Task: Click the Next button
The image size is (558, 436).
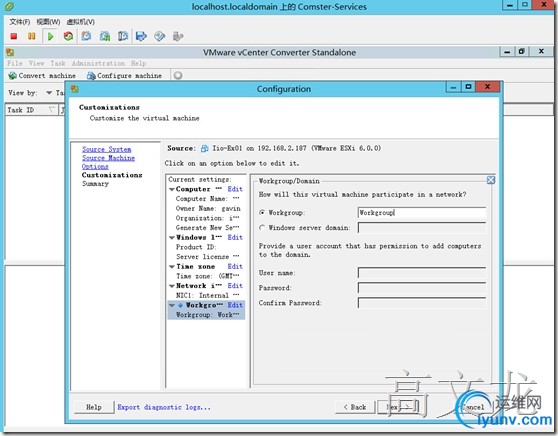Action: point(398,407)
